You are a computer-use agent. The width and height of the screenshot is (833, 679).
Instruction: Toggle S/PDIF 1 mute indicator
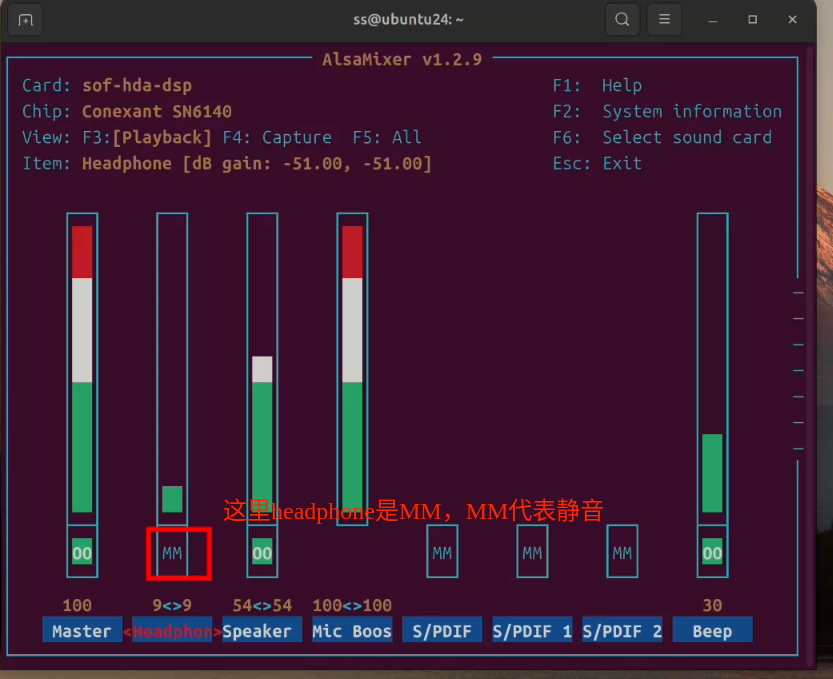pos(532,553)
